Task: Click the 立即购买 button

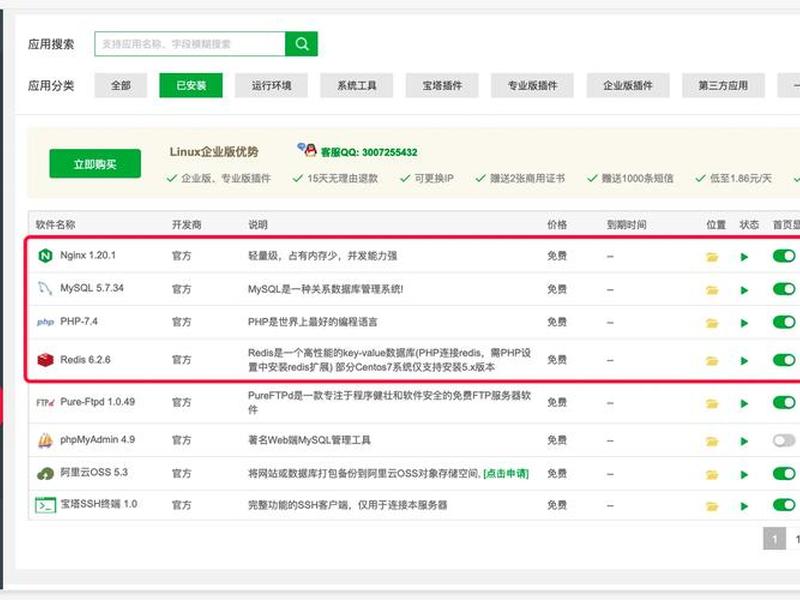Action: (95, 164)
